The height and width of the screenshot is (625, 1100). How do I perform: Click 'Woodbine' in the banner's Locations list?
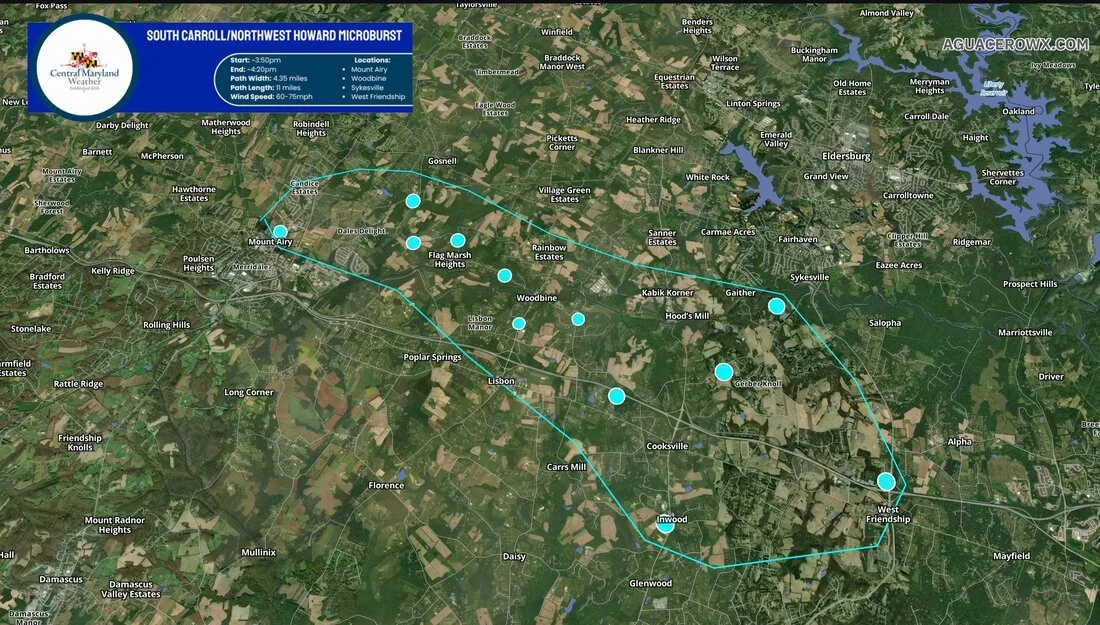tap(368, 79)
